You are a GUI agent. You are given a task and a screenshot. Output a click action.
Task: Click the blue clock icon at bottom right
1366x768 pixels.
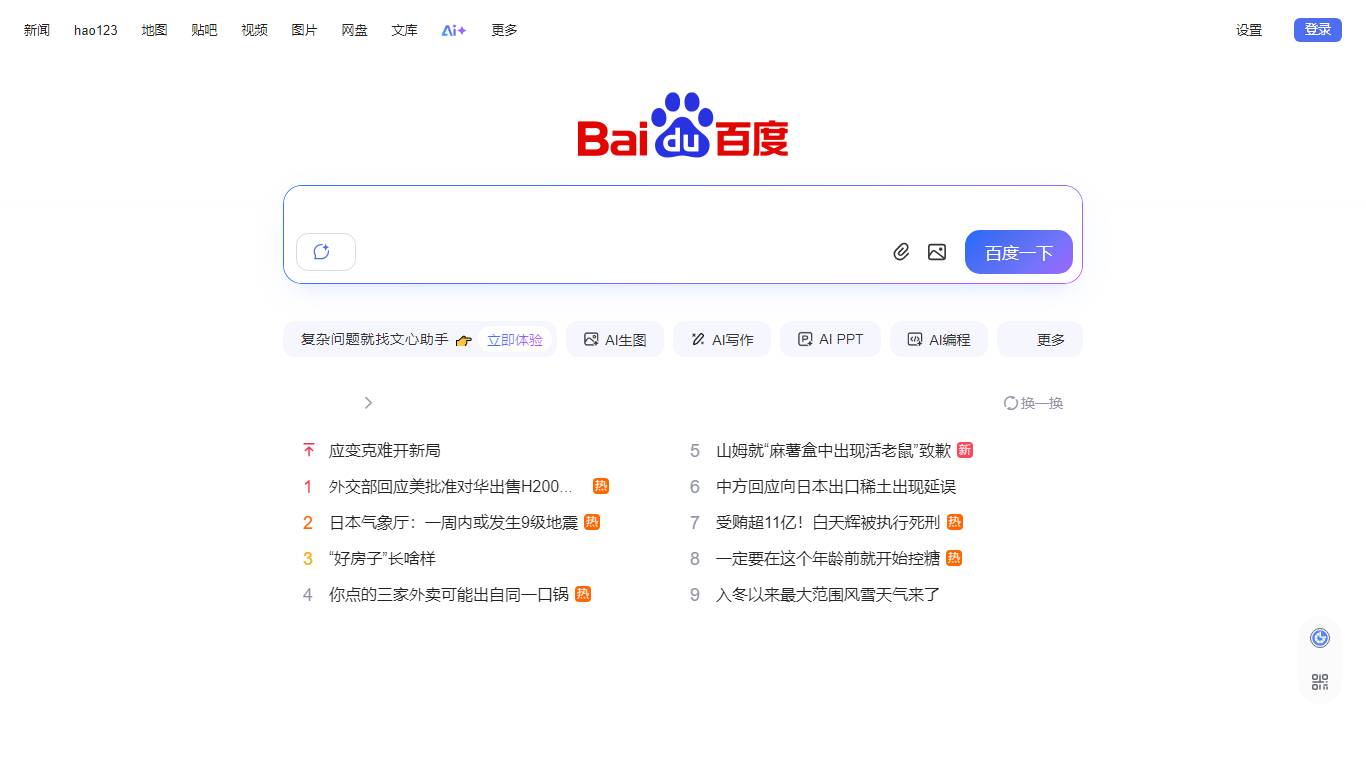point(1319,637)
